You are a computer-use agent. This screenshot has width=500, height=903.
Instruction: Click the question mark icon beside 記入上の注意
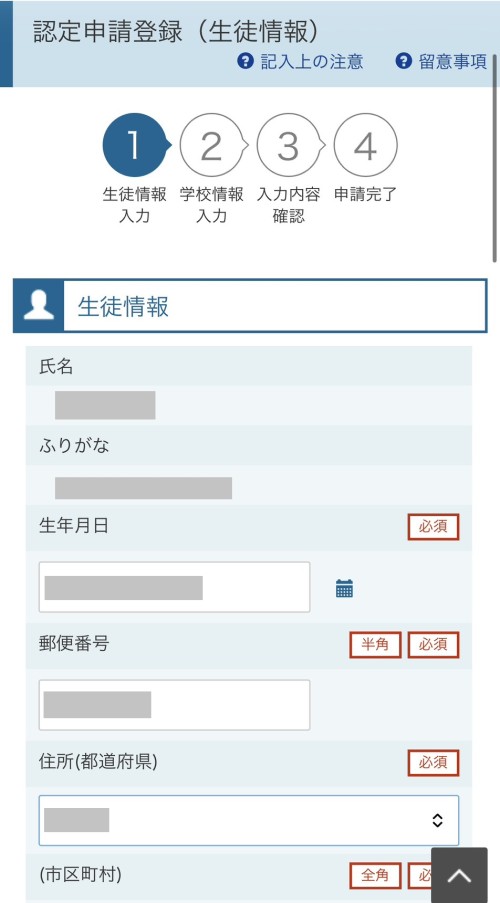(x=245, y=61)
